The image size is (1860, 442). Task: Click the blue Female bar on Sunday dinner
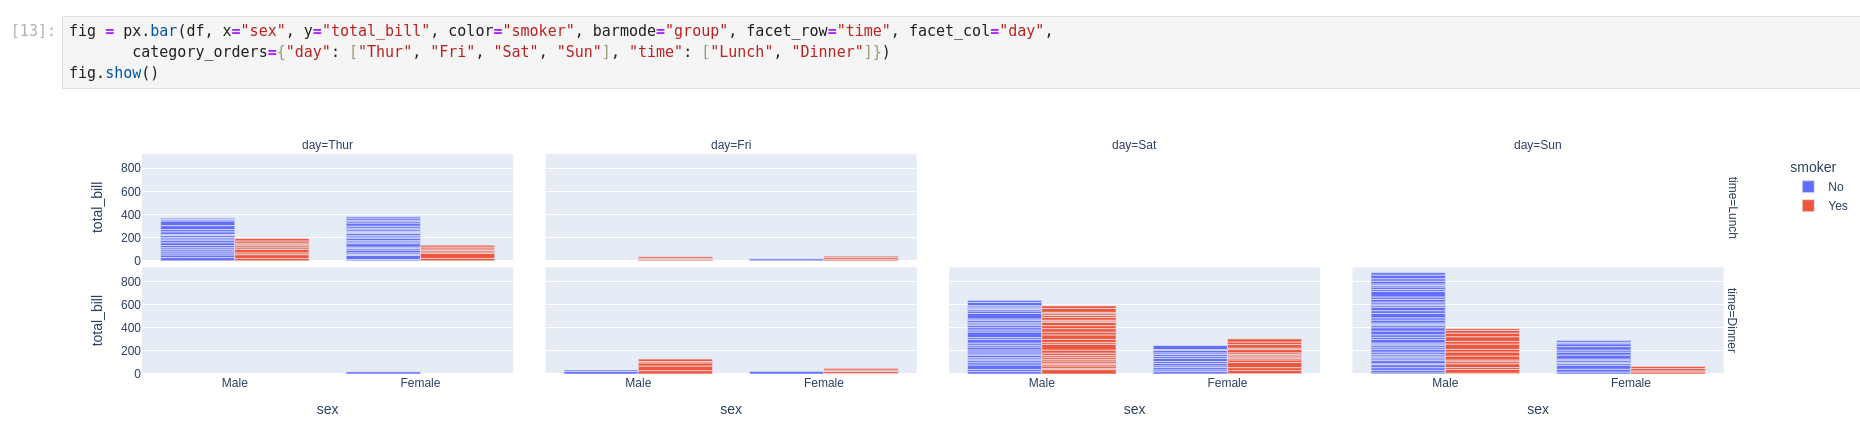pos(1593,357)
